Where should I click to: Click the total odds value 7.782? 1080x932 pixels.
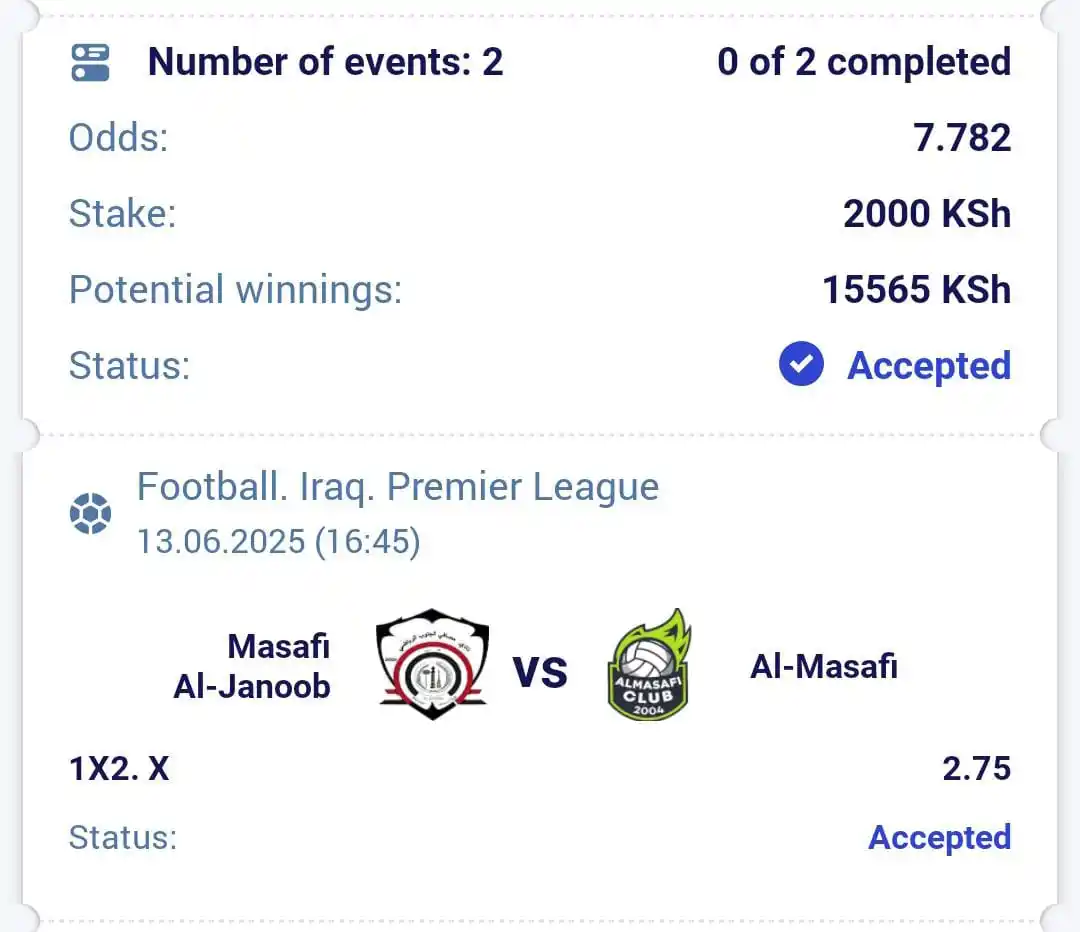[x=962, y=138]
